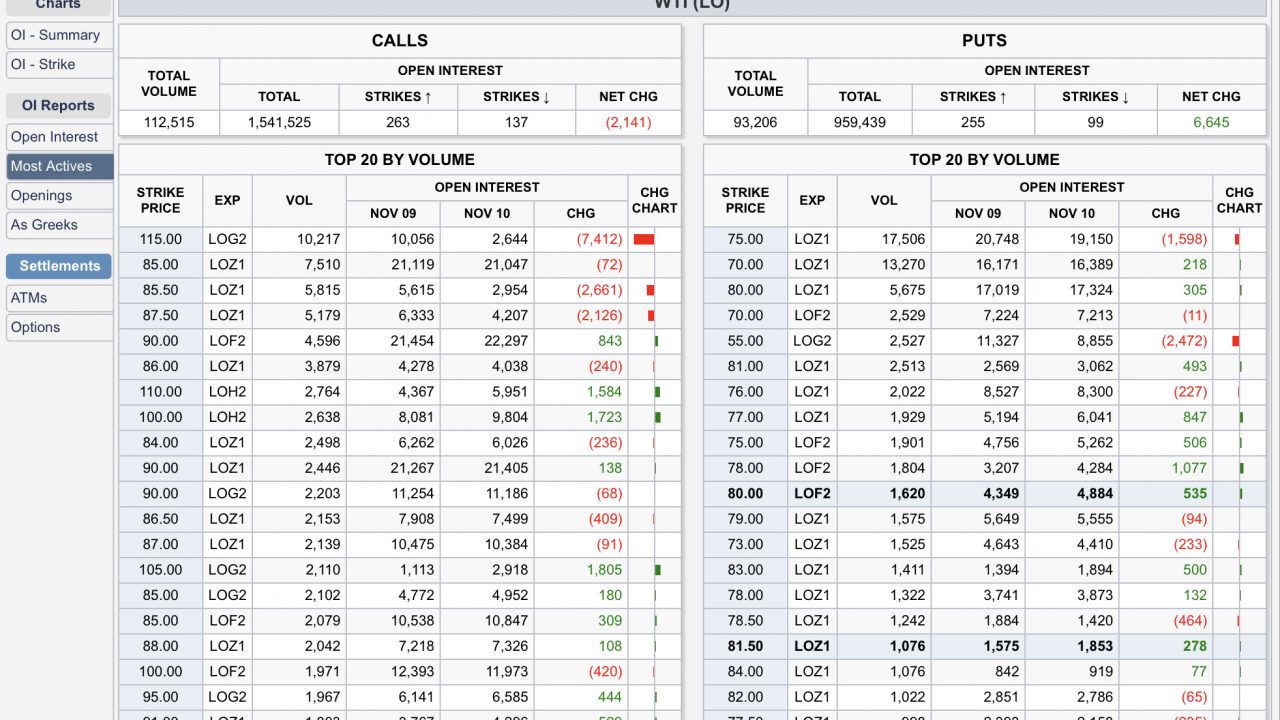Click the OI Reports section header
Image resolution: width=1280 pixels, height=720 pixels.
(58, 106)
